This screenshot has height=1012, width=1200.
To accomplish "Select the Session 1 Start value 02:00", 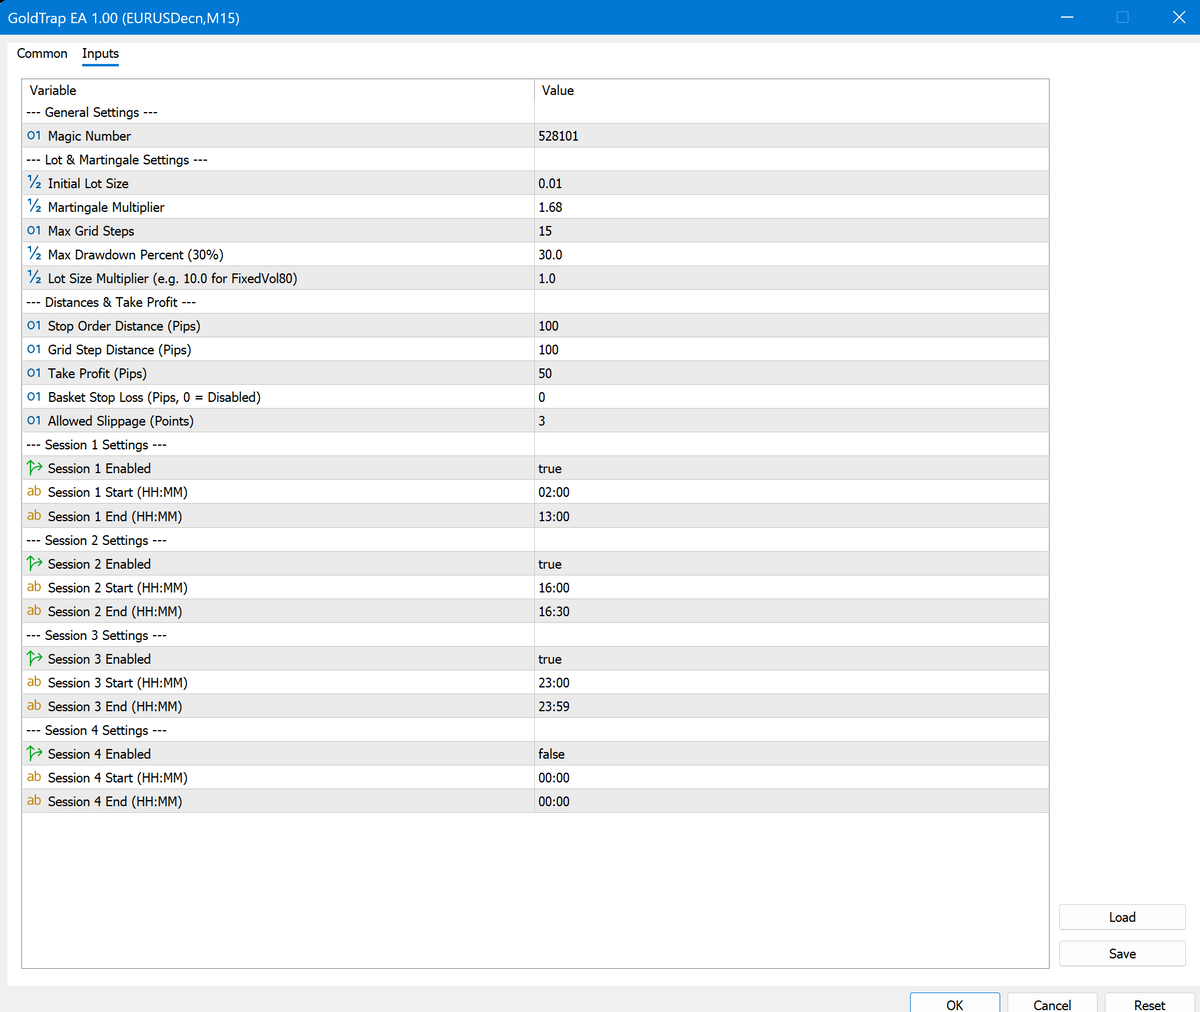I will (x=554, y=492).
